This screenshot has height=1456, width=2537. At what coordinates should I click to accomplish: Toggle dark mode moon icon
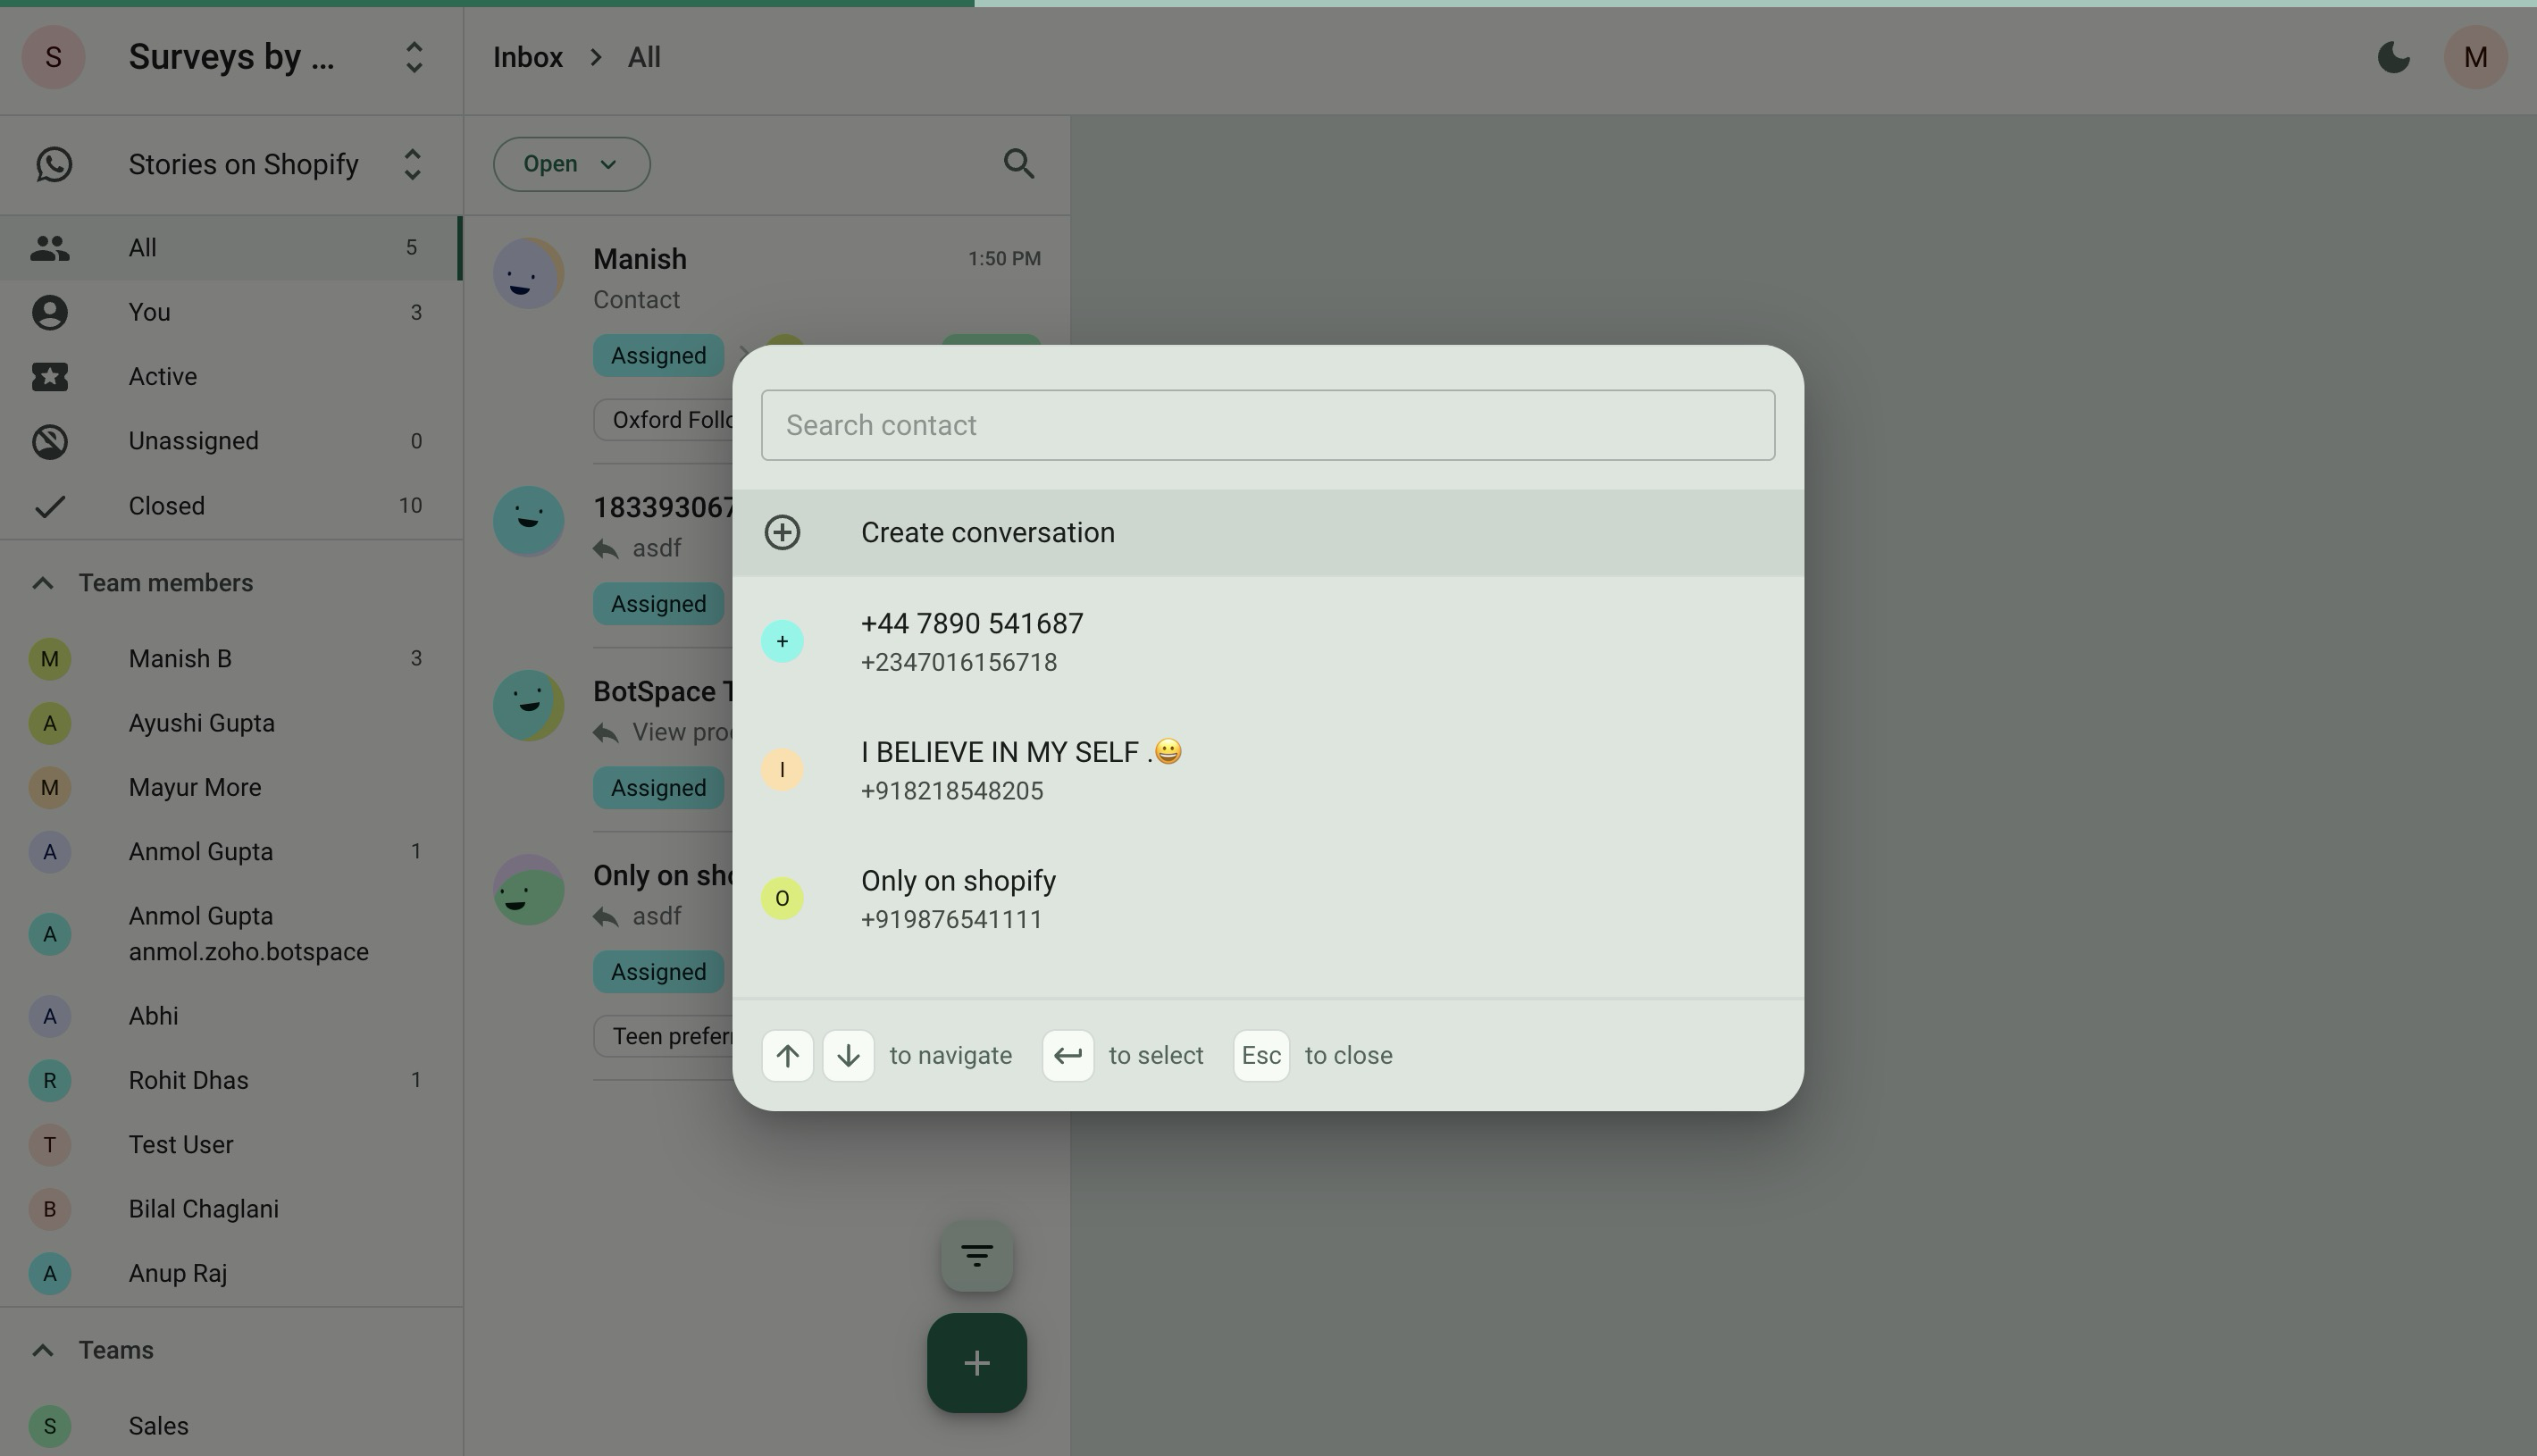(x=2393, y=57)
